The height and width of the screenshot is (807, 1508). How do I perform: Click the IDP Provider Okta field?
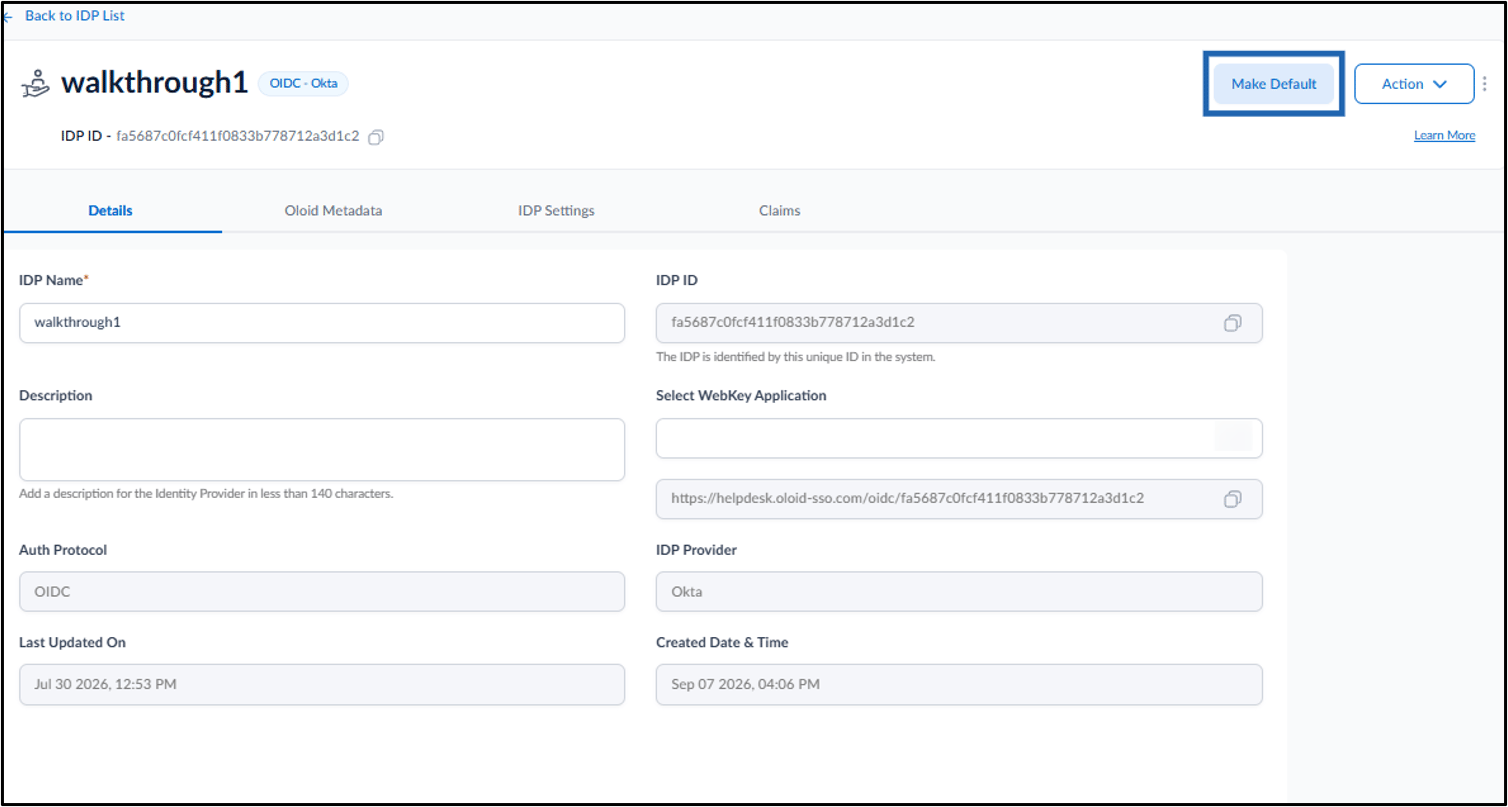pos(959,591)
